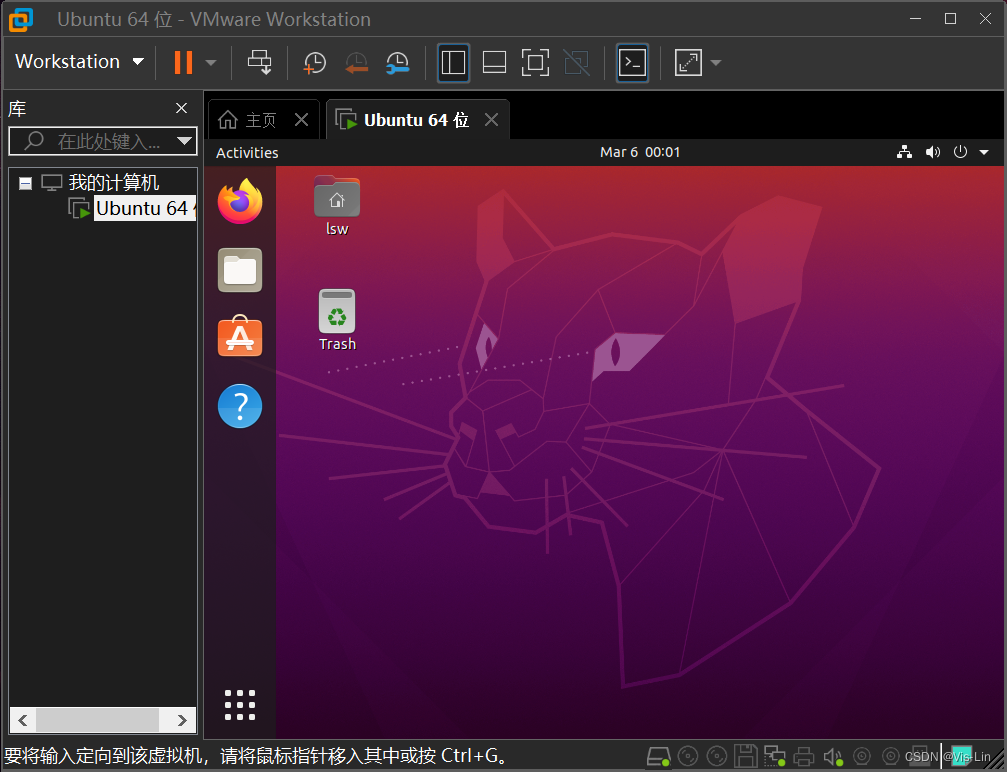This screenshot has width=1007, height=772.
Task: Click the printer status bar icon
Action: pyautogui.click(x=803, y=757)
